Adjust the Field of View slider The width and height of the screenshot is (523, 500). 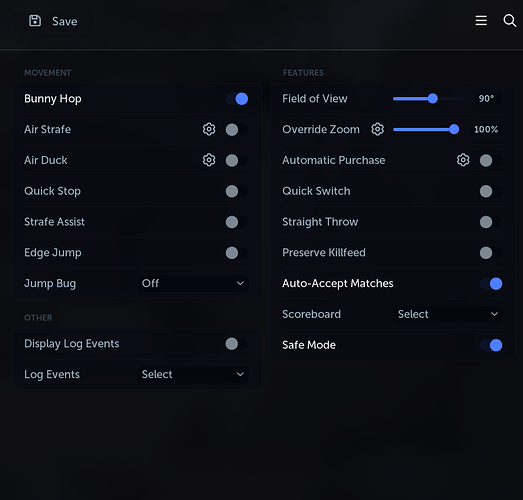(x=429, y=99)
